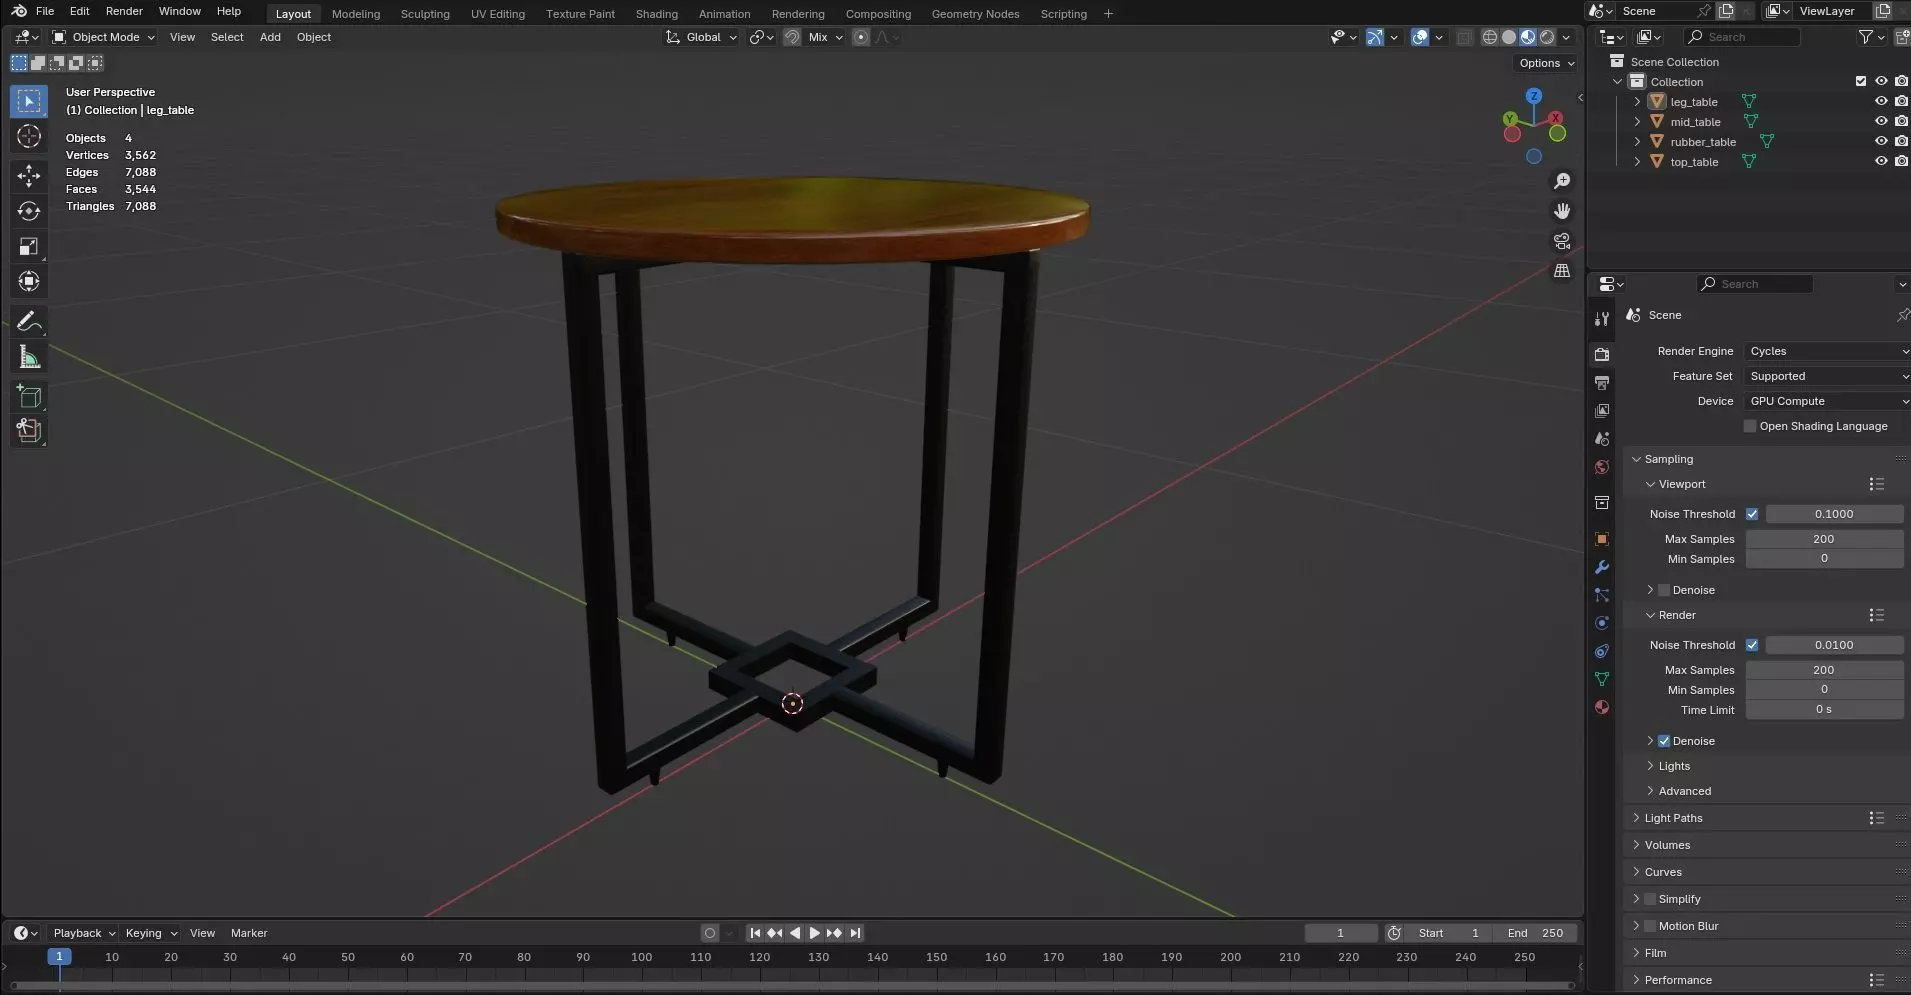Expand the Performance panel
This screenshot has height=995, width=1911.
point(1677,980)
